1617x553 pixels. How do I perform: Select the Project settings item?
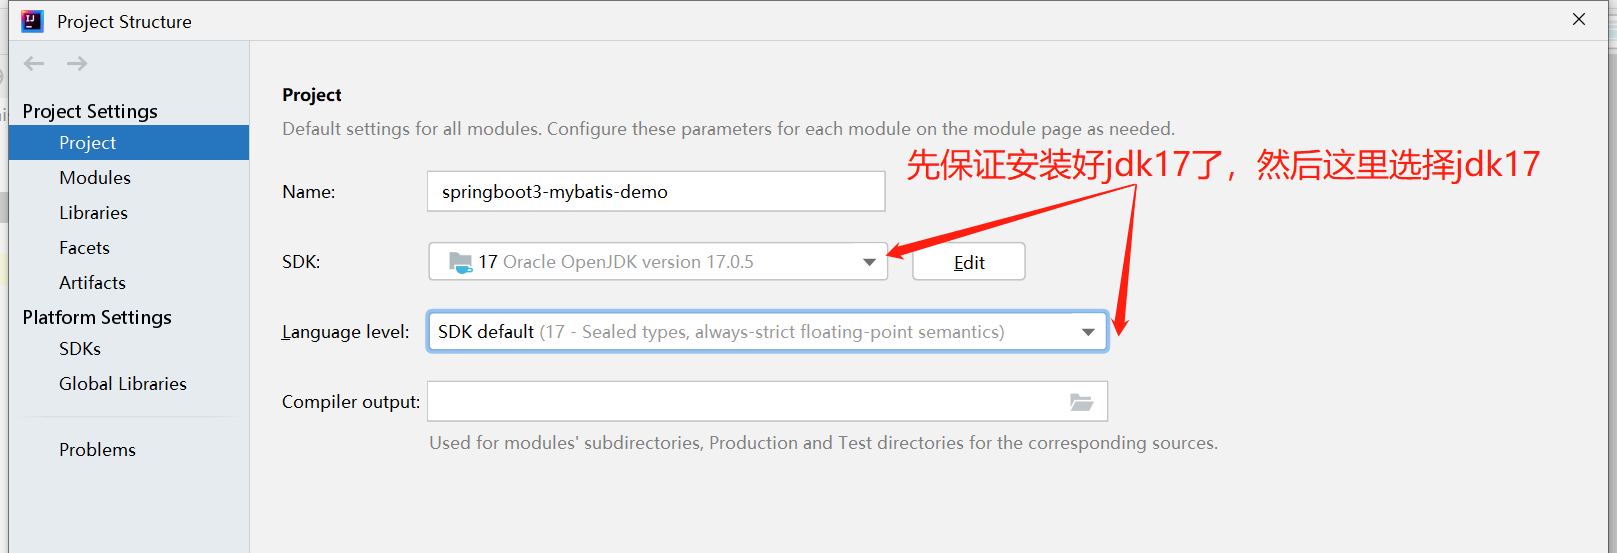pos(129,142)
